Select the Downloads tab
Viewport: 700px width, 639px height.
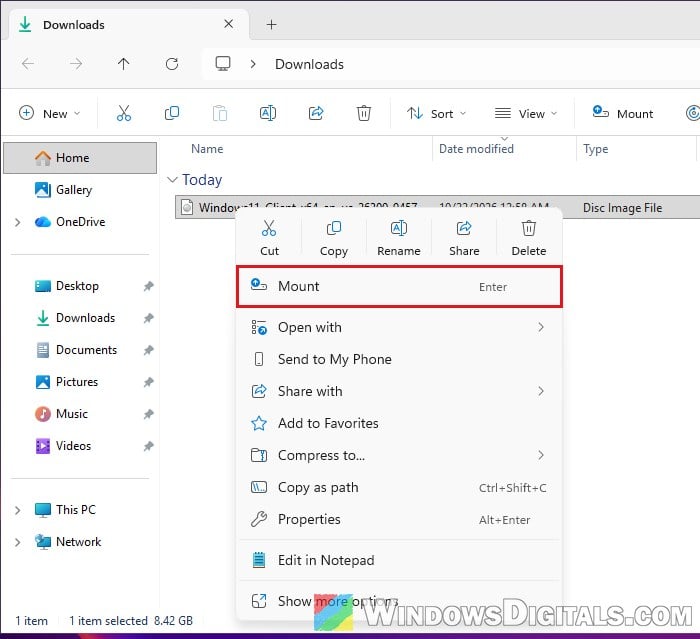click(x=129, y=25)
